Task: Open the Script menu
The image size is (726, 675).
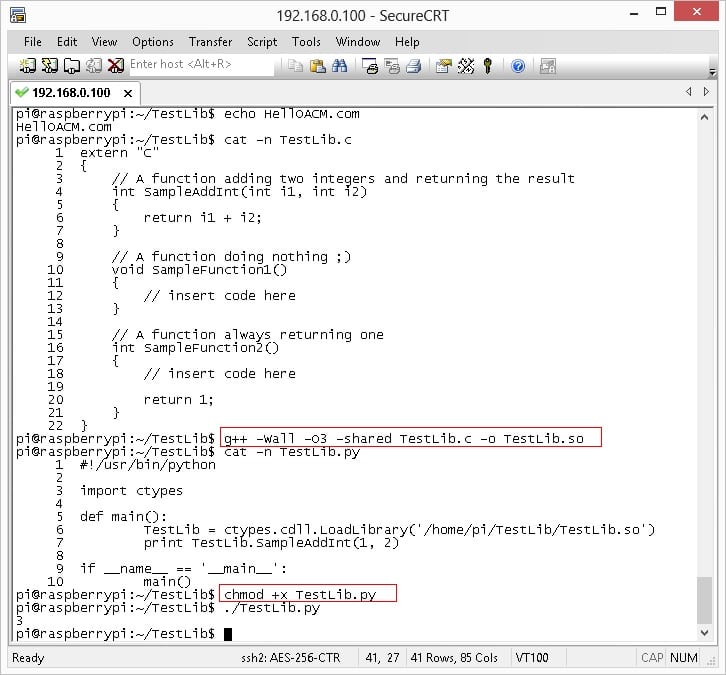Action: click(262, 42)
